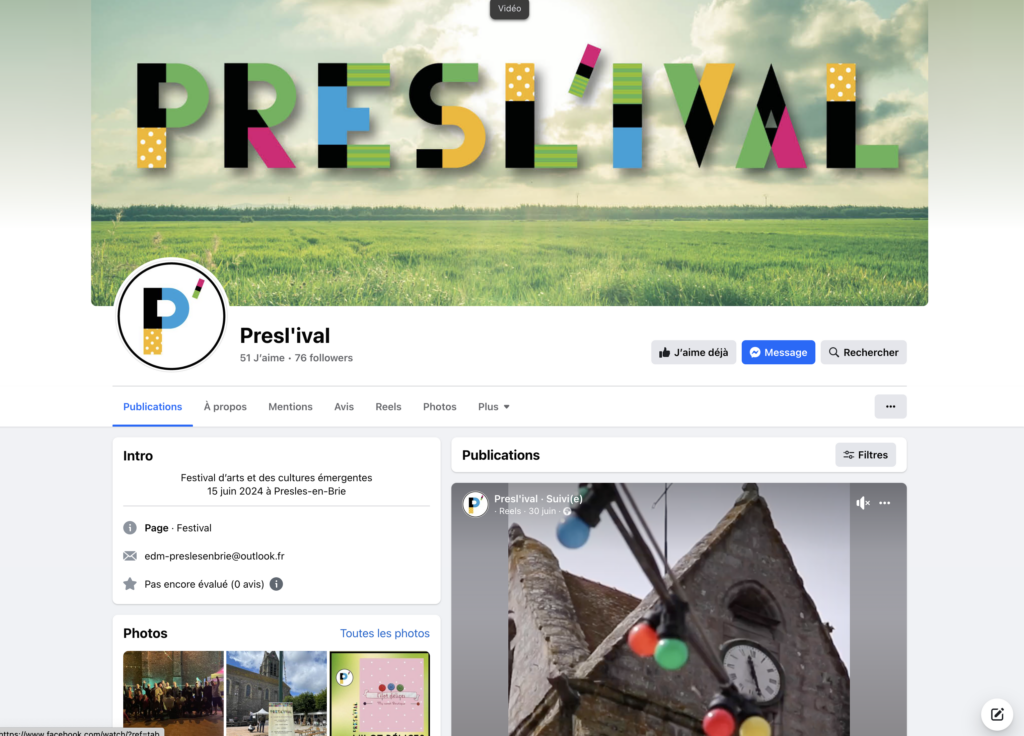
Task: Click the post author avatar in reel
Action: [475, 504]
